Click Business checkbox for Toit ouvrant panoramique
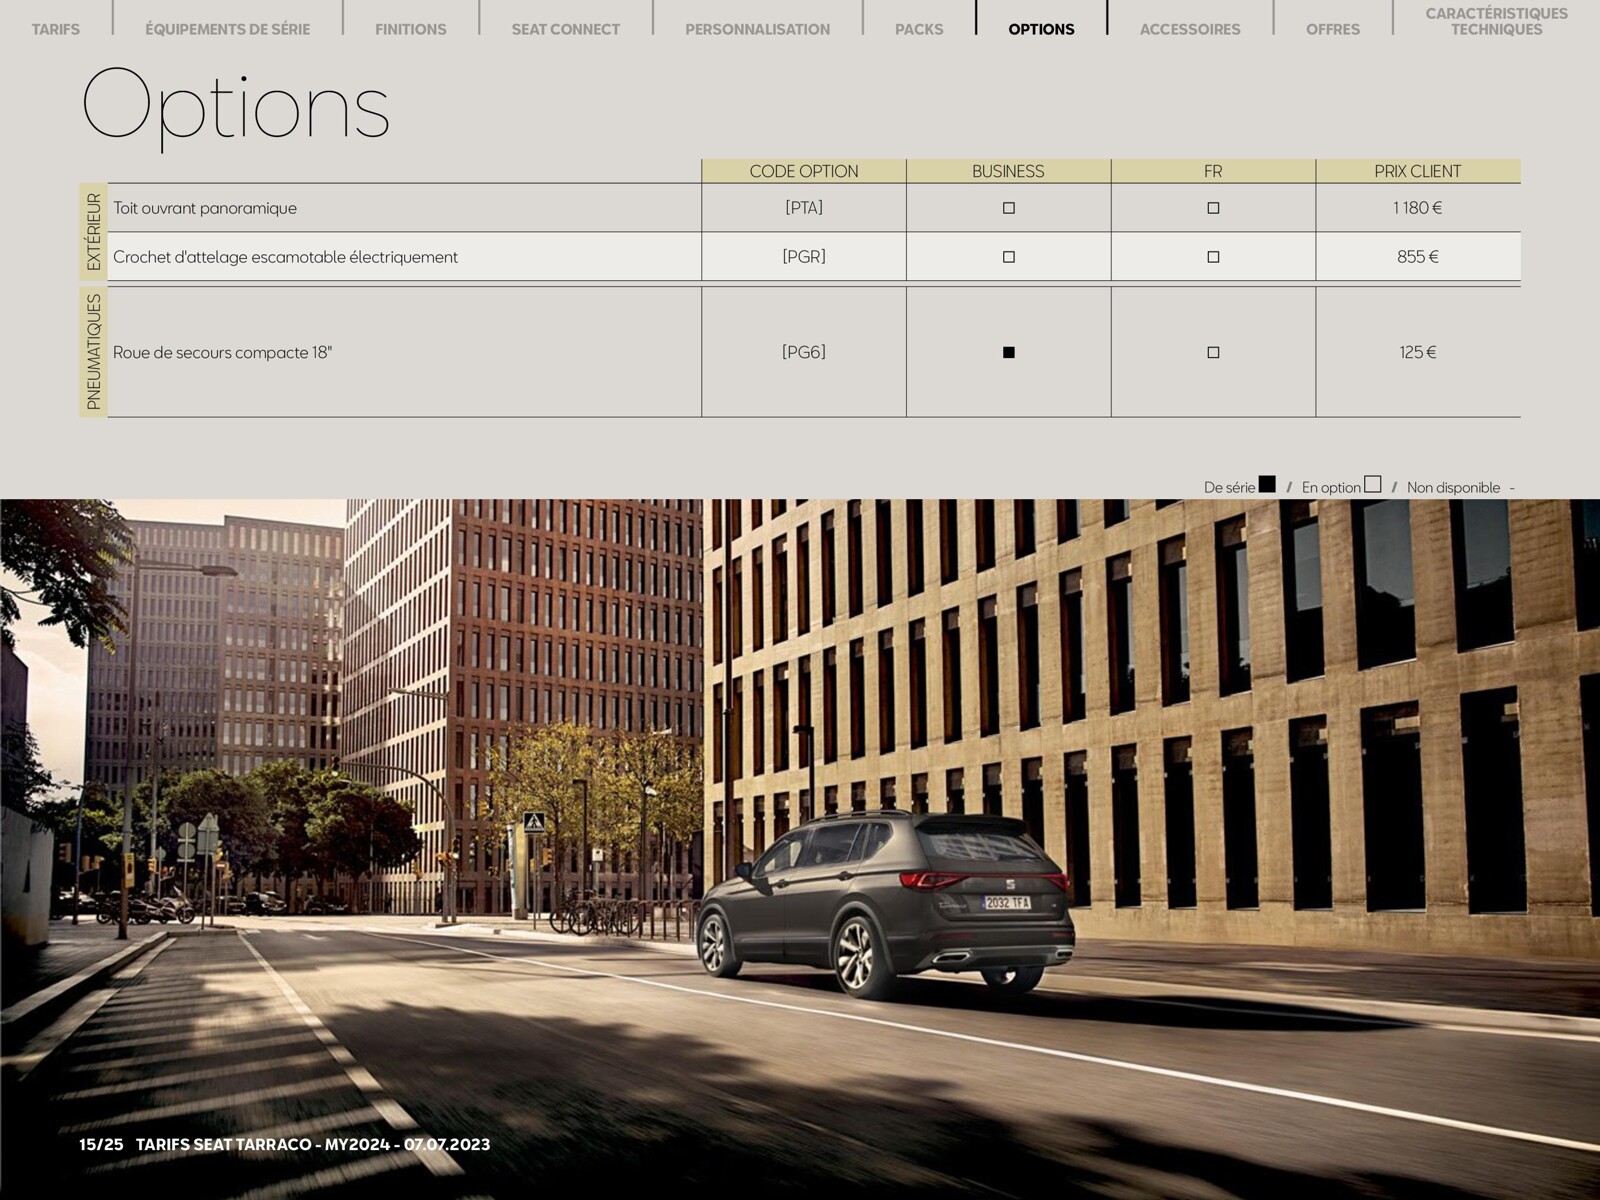Image resolution: width=1600 pixels, height=1200 pixels. coord(1008,208)
